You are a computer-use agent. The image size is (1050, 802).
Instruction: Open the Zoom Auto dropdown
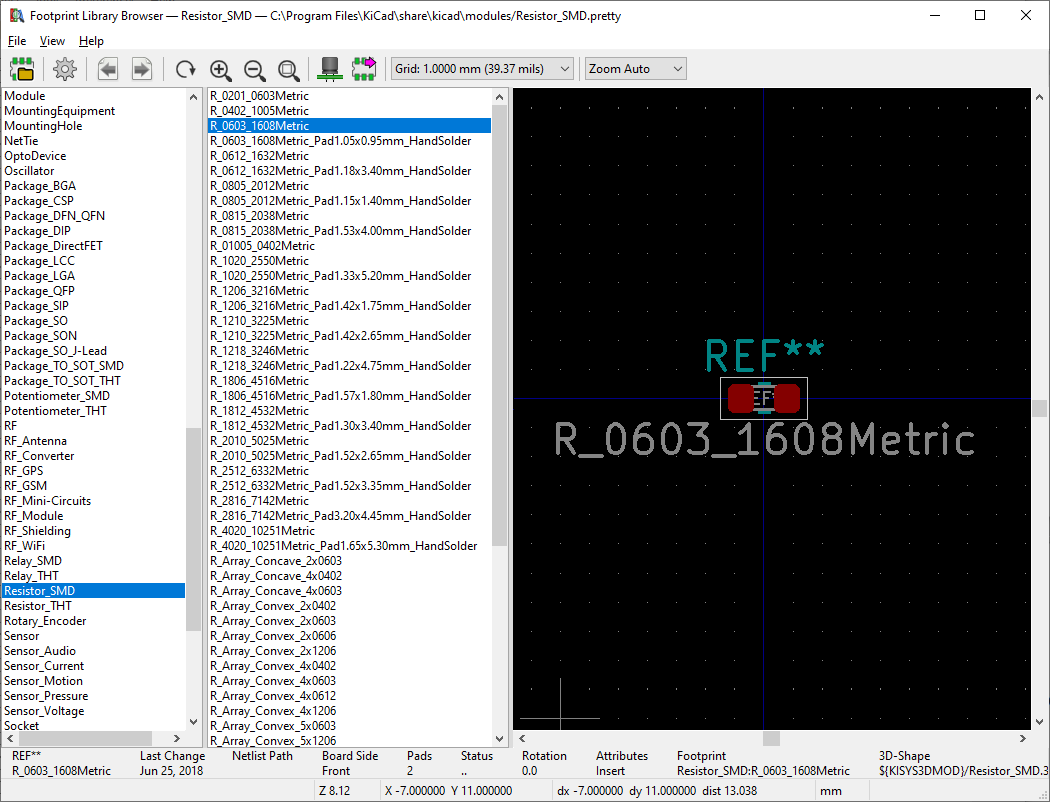coord(635,68)
